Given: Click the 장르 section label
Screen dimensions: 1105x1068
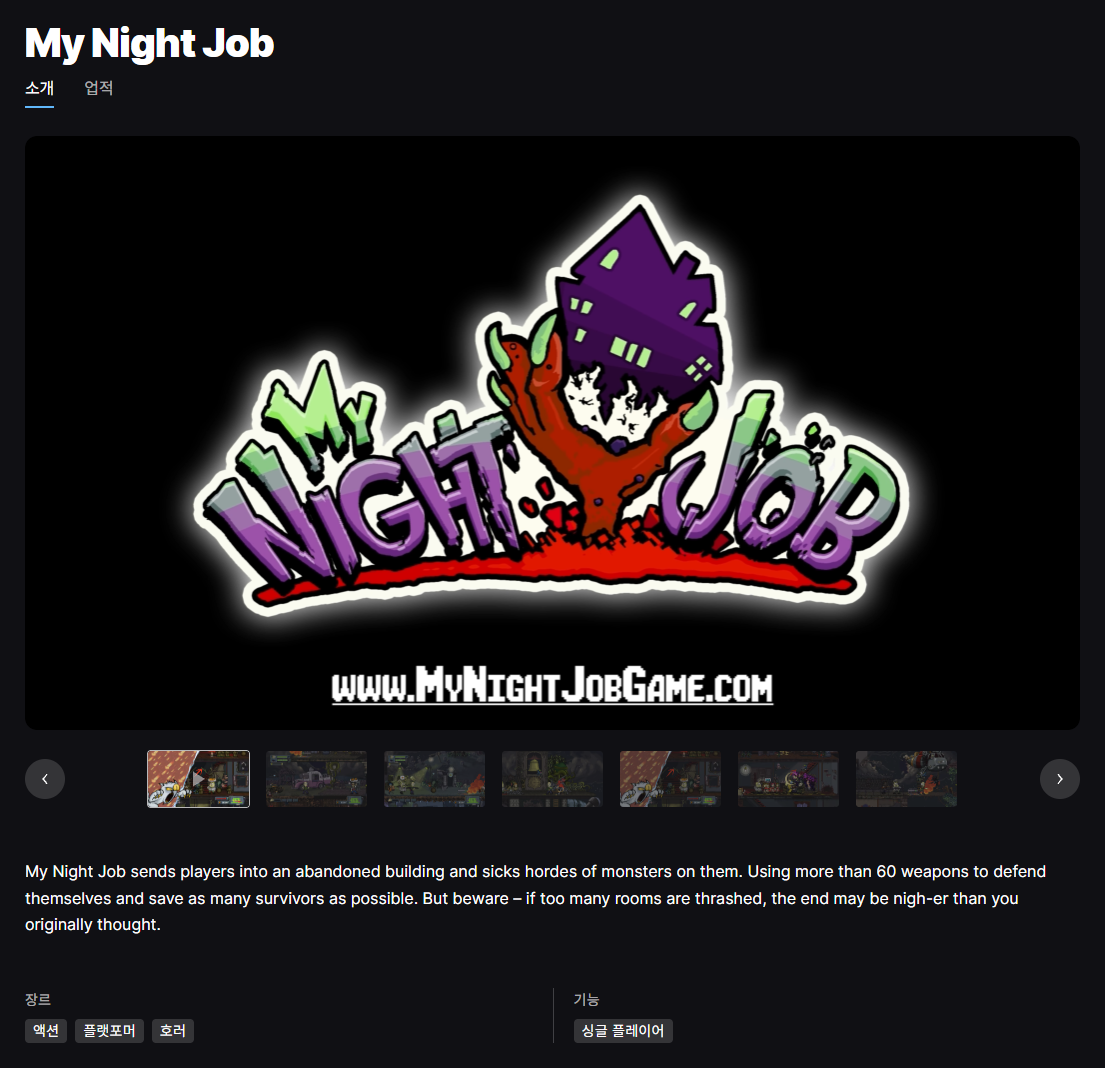Looking at the screenshot, I should click(38, 999).
